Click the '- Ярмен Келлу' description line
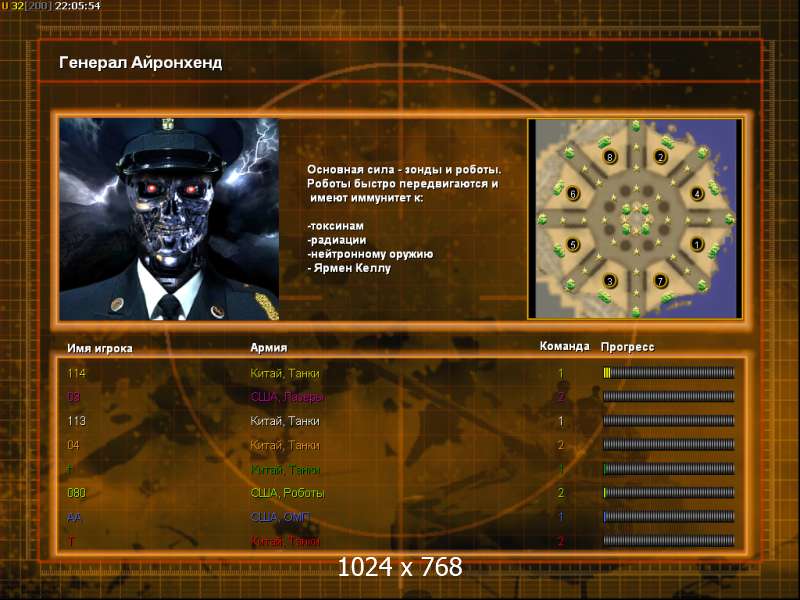Screen dimensions: 800x600 coord(349,268)
